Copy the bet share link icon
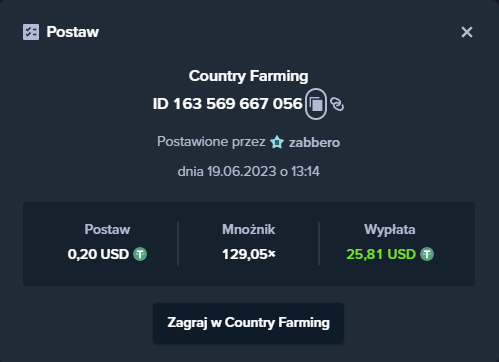This screenshot has height=362, width=499. (337, 104)
